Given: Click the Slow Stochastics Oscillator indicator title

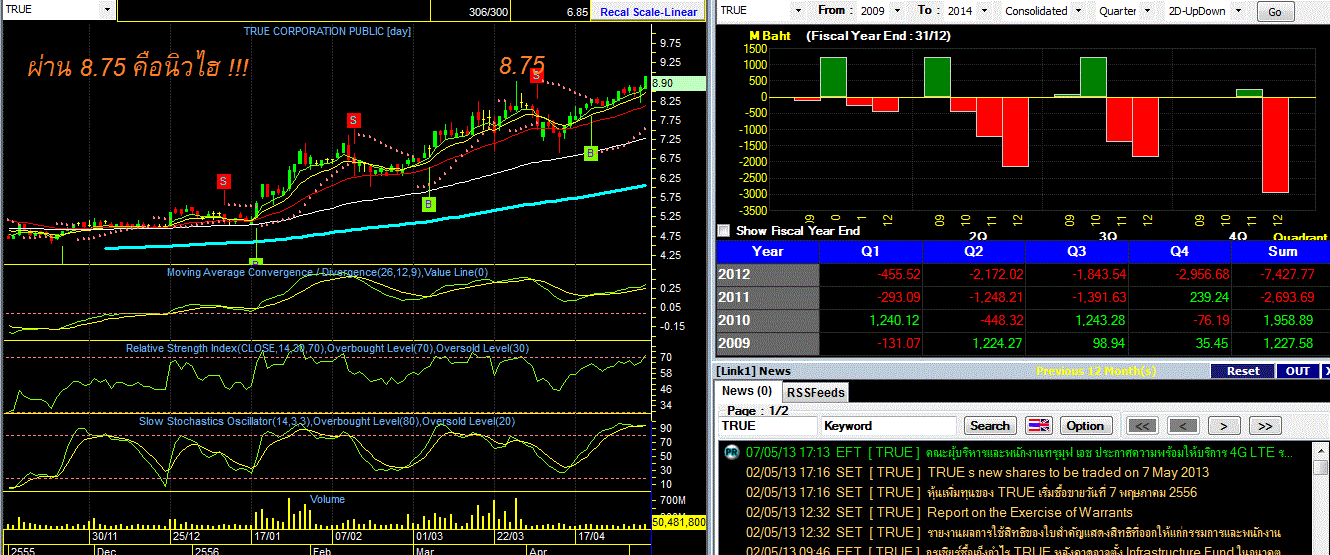Looking at the screenshot, I should [x=327, y=421].
